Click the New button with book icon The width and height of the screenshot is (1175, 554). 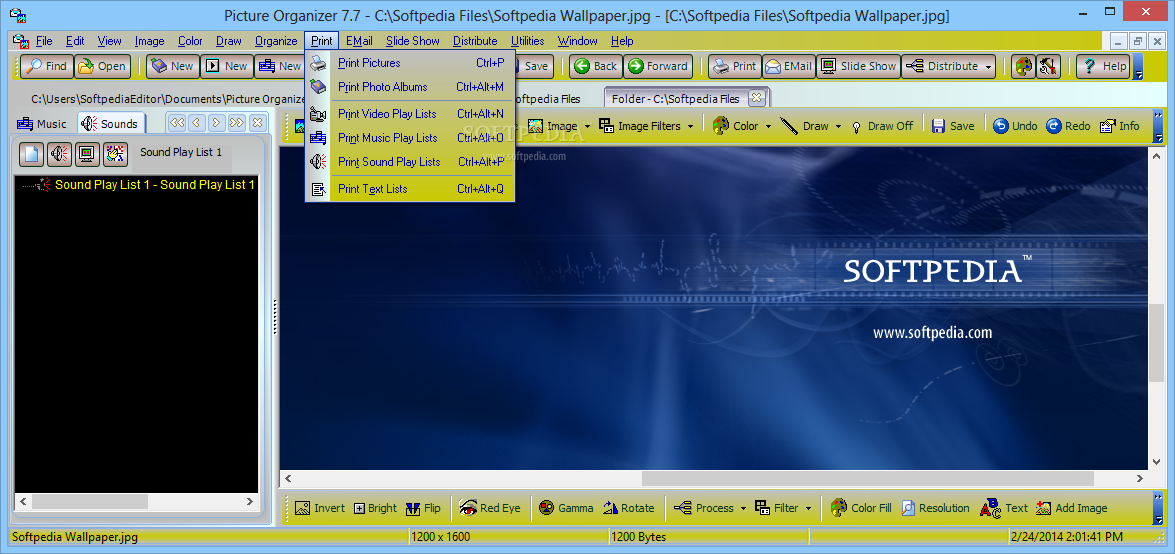(x=172, y=66)
